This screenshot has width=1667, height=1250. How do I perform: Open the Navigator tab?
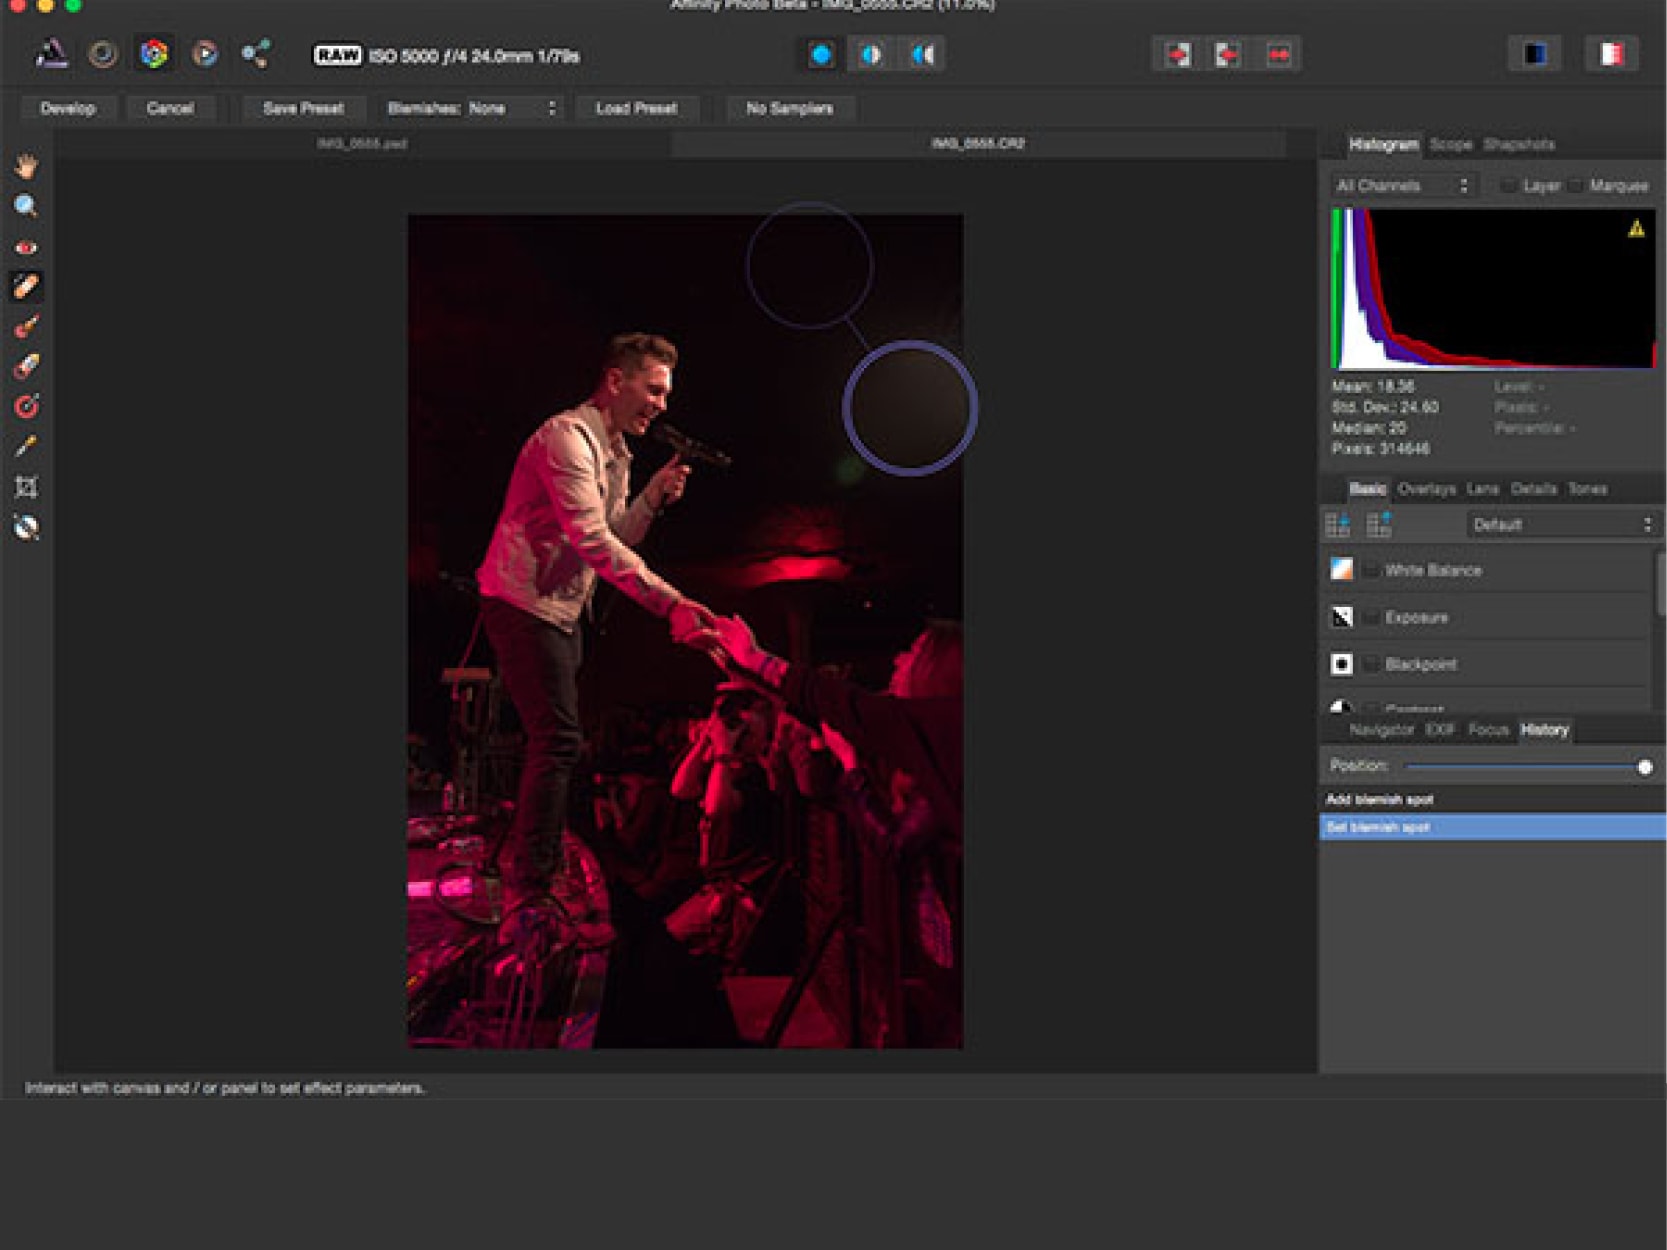coord(1381,730)
